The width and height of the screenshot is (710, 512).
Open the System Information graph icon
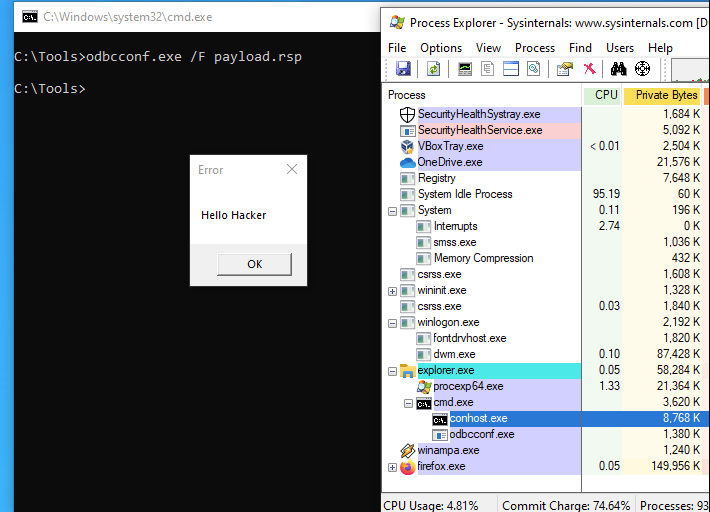click(465, 69)
